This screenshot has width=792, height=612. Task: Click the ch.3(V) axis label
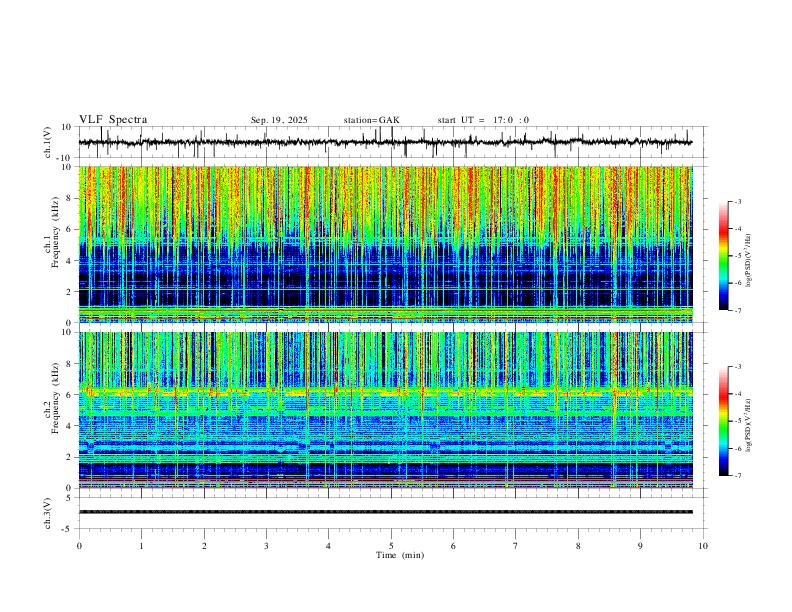tap(48, 513)
